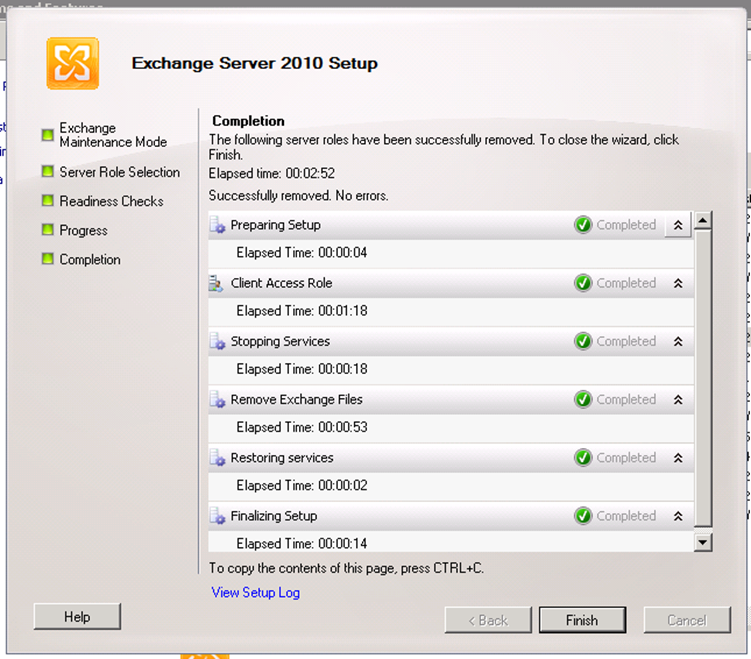Image resolution: width=751 pixels, height=659 pixels.
Task: Click the 'Completion' page heading
Action: click(x=248, y=121)
